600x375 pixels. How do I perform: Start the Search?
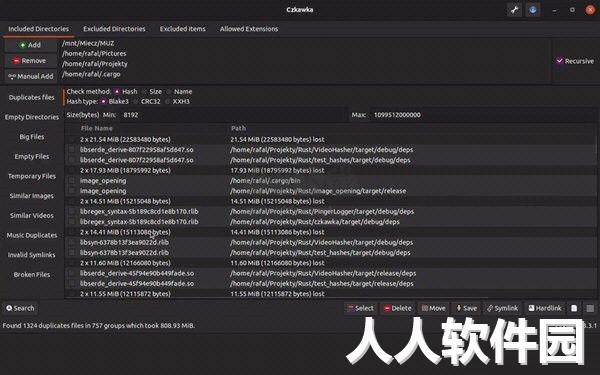pyautogui.click(x=20, y=308)
